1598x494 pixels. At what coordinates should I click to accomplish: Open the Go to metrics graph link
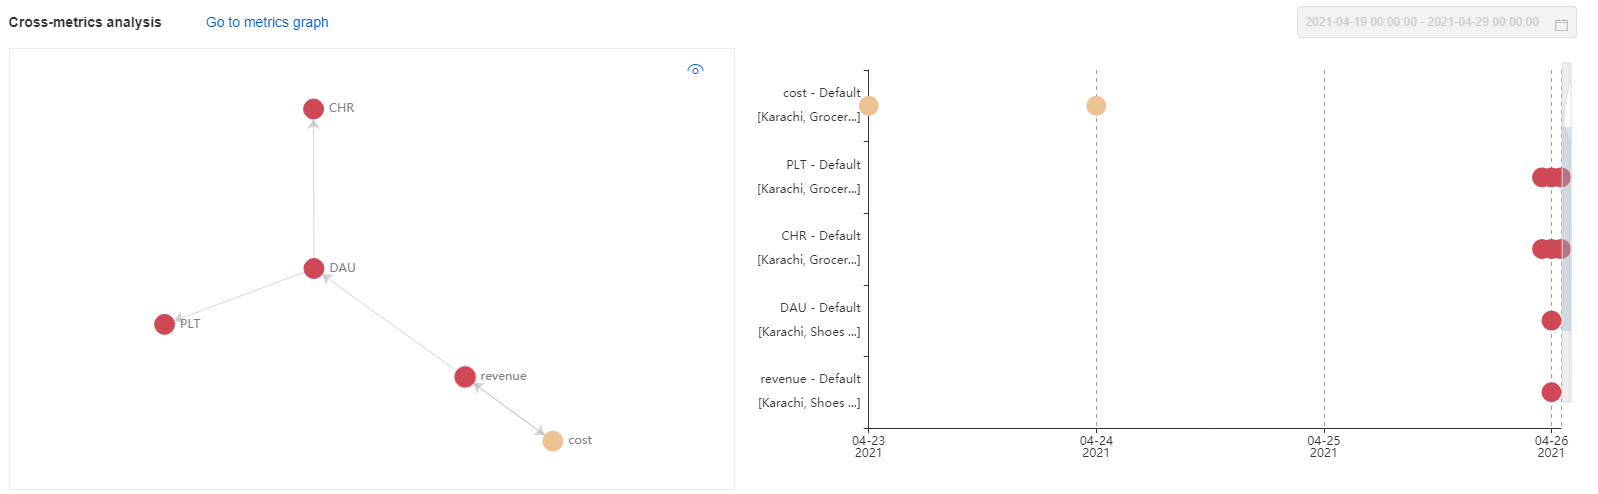[267, 22]
